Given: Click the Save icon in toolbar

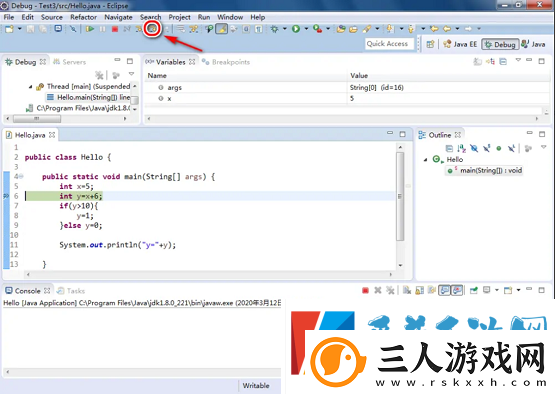Looking at the screenshot, I should pyautogui.click(x=31, y=29).
